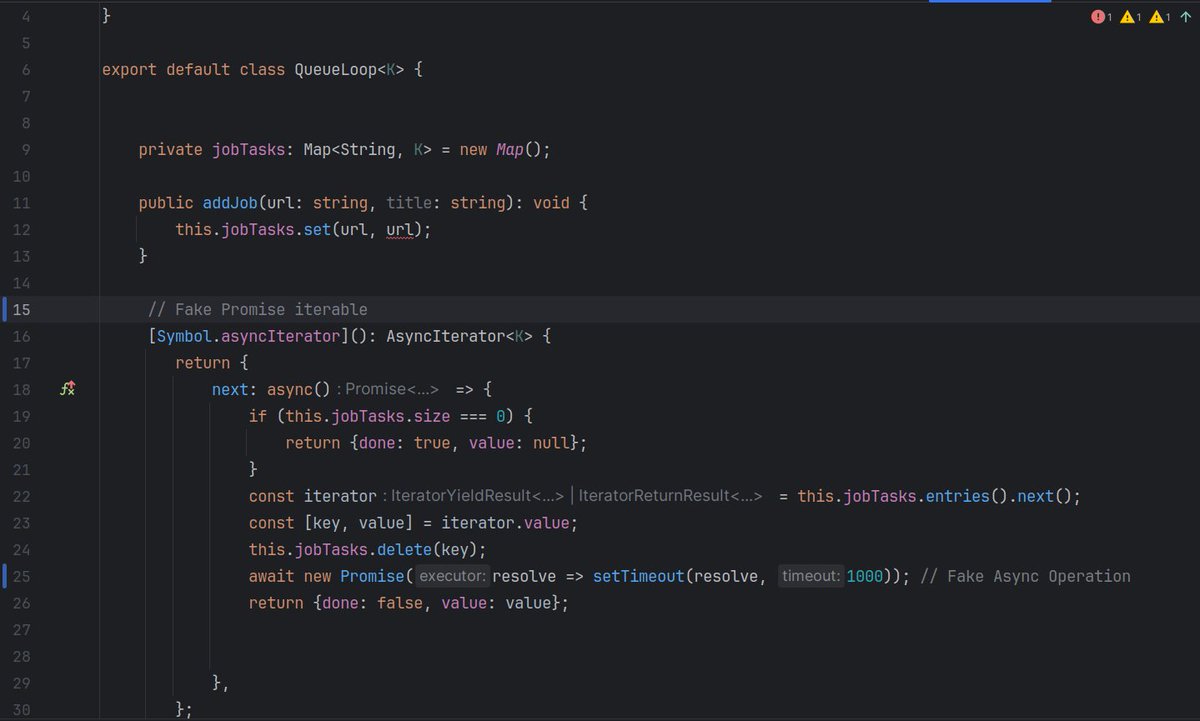This screenshot has width=1200, height=721.
Task: Click the 'await' keyword on line 25
Action: tap(272, 576)
